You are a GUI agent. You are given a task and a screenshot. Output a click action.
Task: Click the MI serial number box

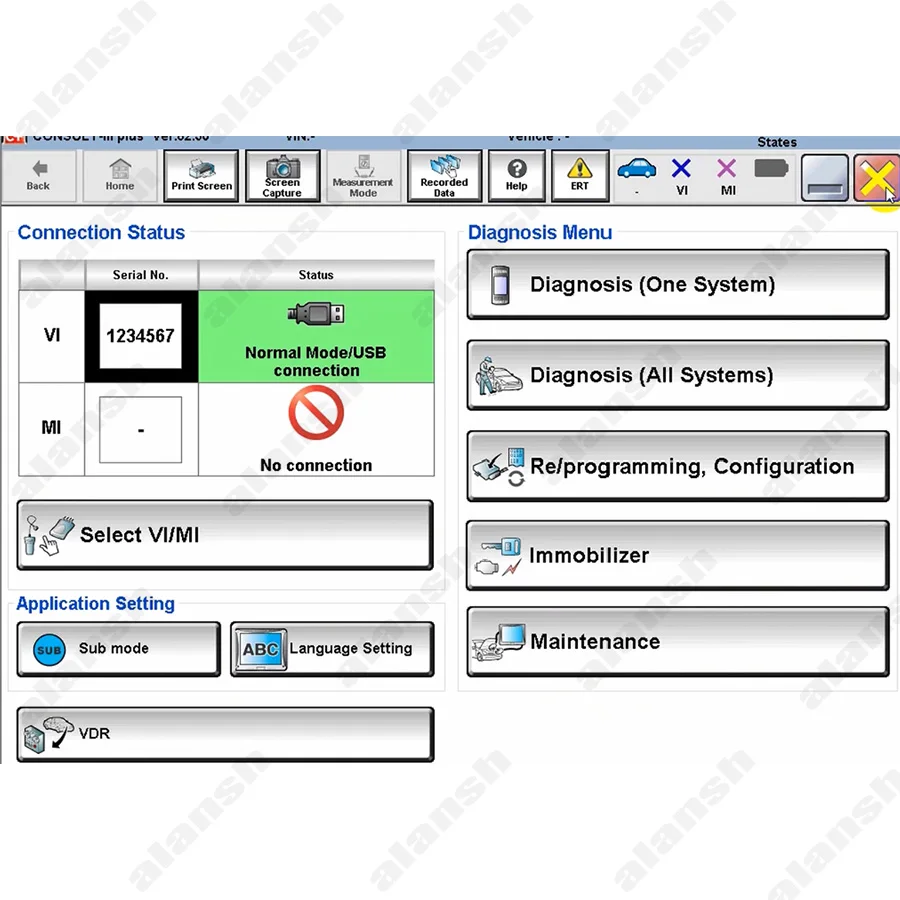(x=141, y=429)
